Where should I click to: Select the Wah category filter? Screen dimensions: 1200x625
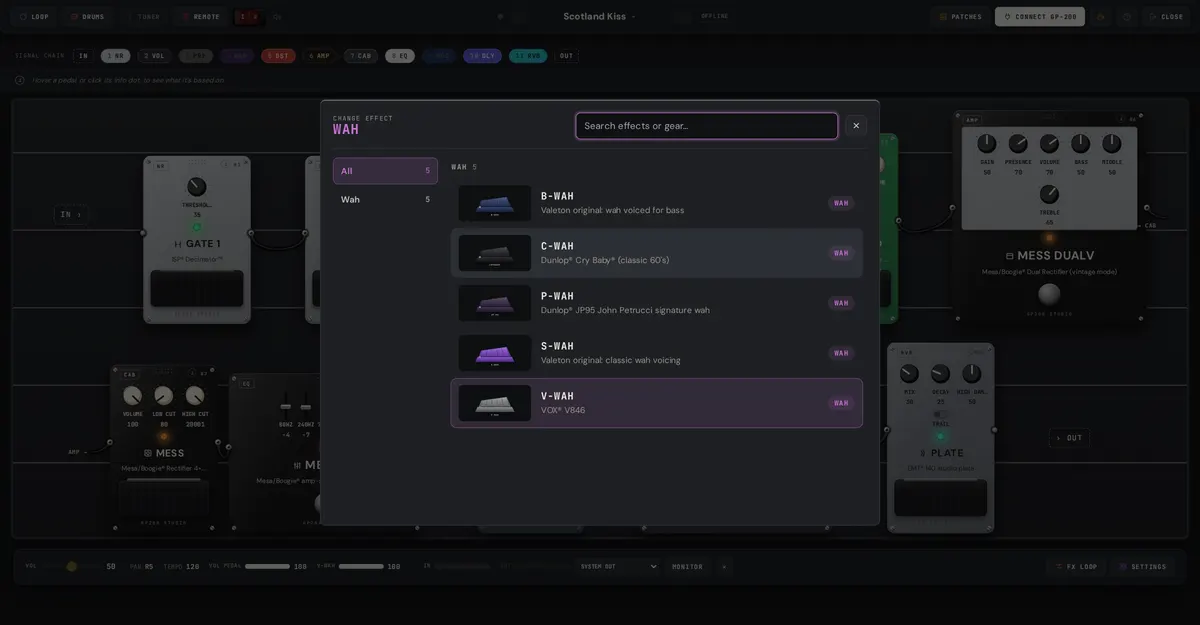pyautogui.click(x=385, y=199)
